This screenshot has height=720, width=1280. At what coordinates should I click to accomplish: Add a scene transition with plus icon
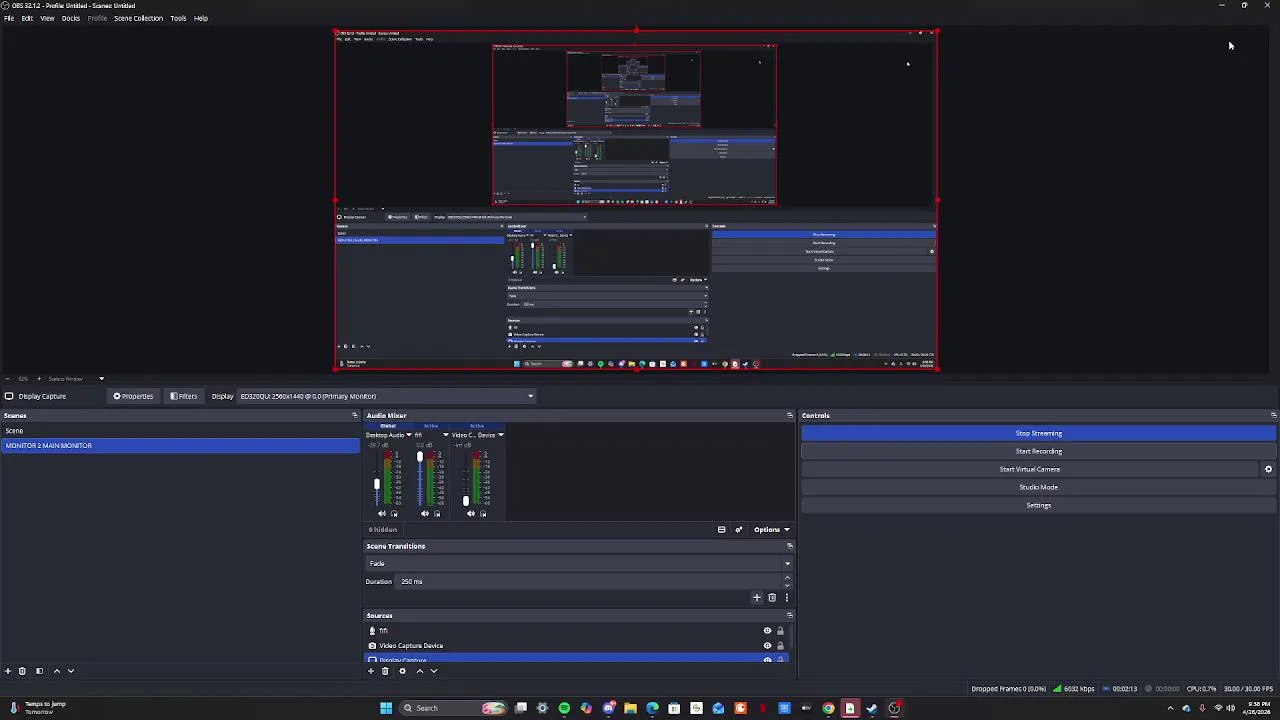(x=757, y=598)
